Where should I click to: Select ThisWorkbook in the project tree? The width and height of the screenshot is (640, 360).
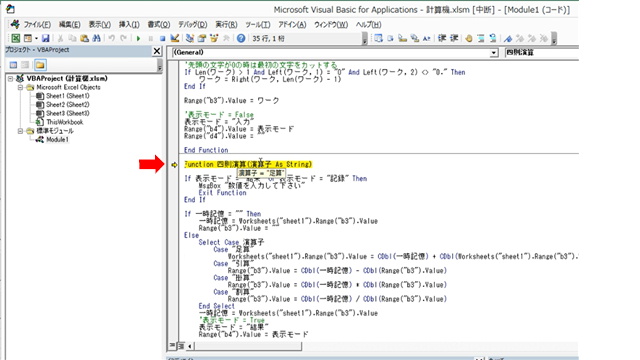(x=64, y=122)
